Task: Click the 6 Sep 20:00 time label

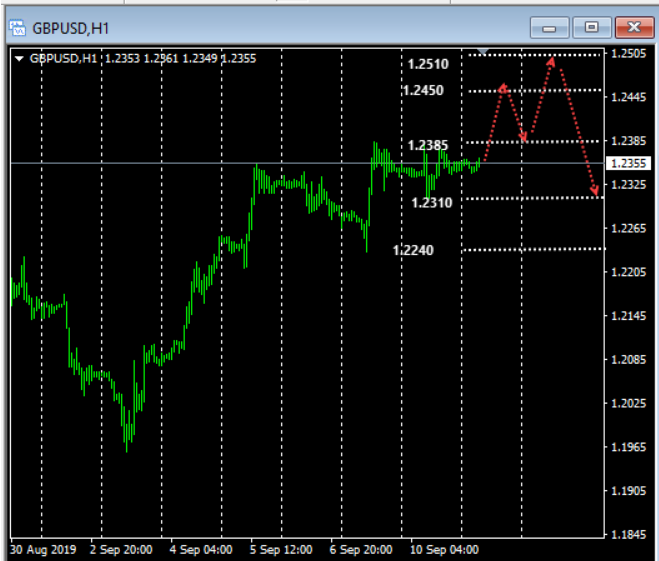Action: (361, 550)
